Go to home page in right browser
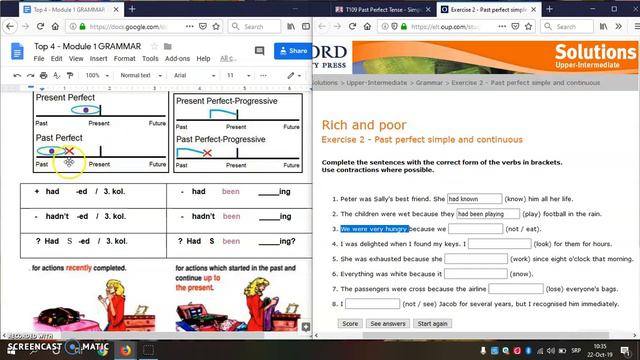 tap(367, 27)
